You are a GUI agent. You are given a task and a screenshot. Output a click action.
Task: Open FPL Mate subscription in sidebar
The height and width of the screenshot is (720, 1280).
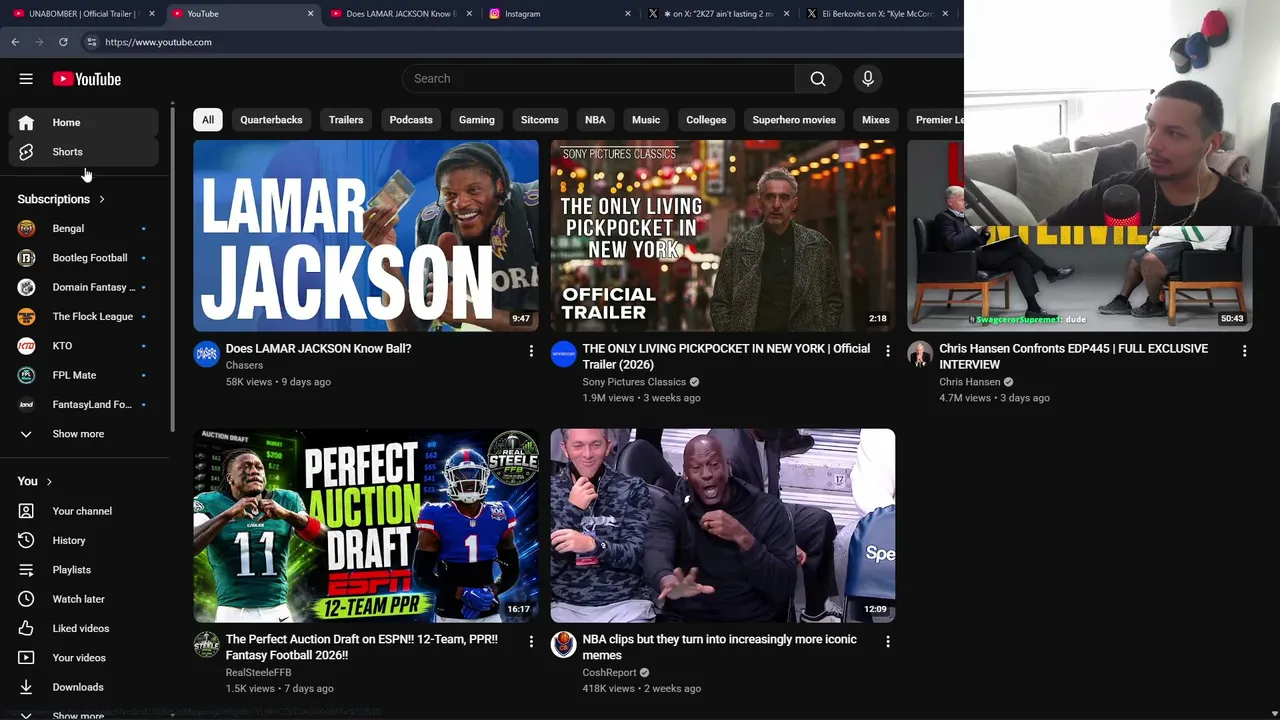(84, 375)
